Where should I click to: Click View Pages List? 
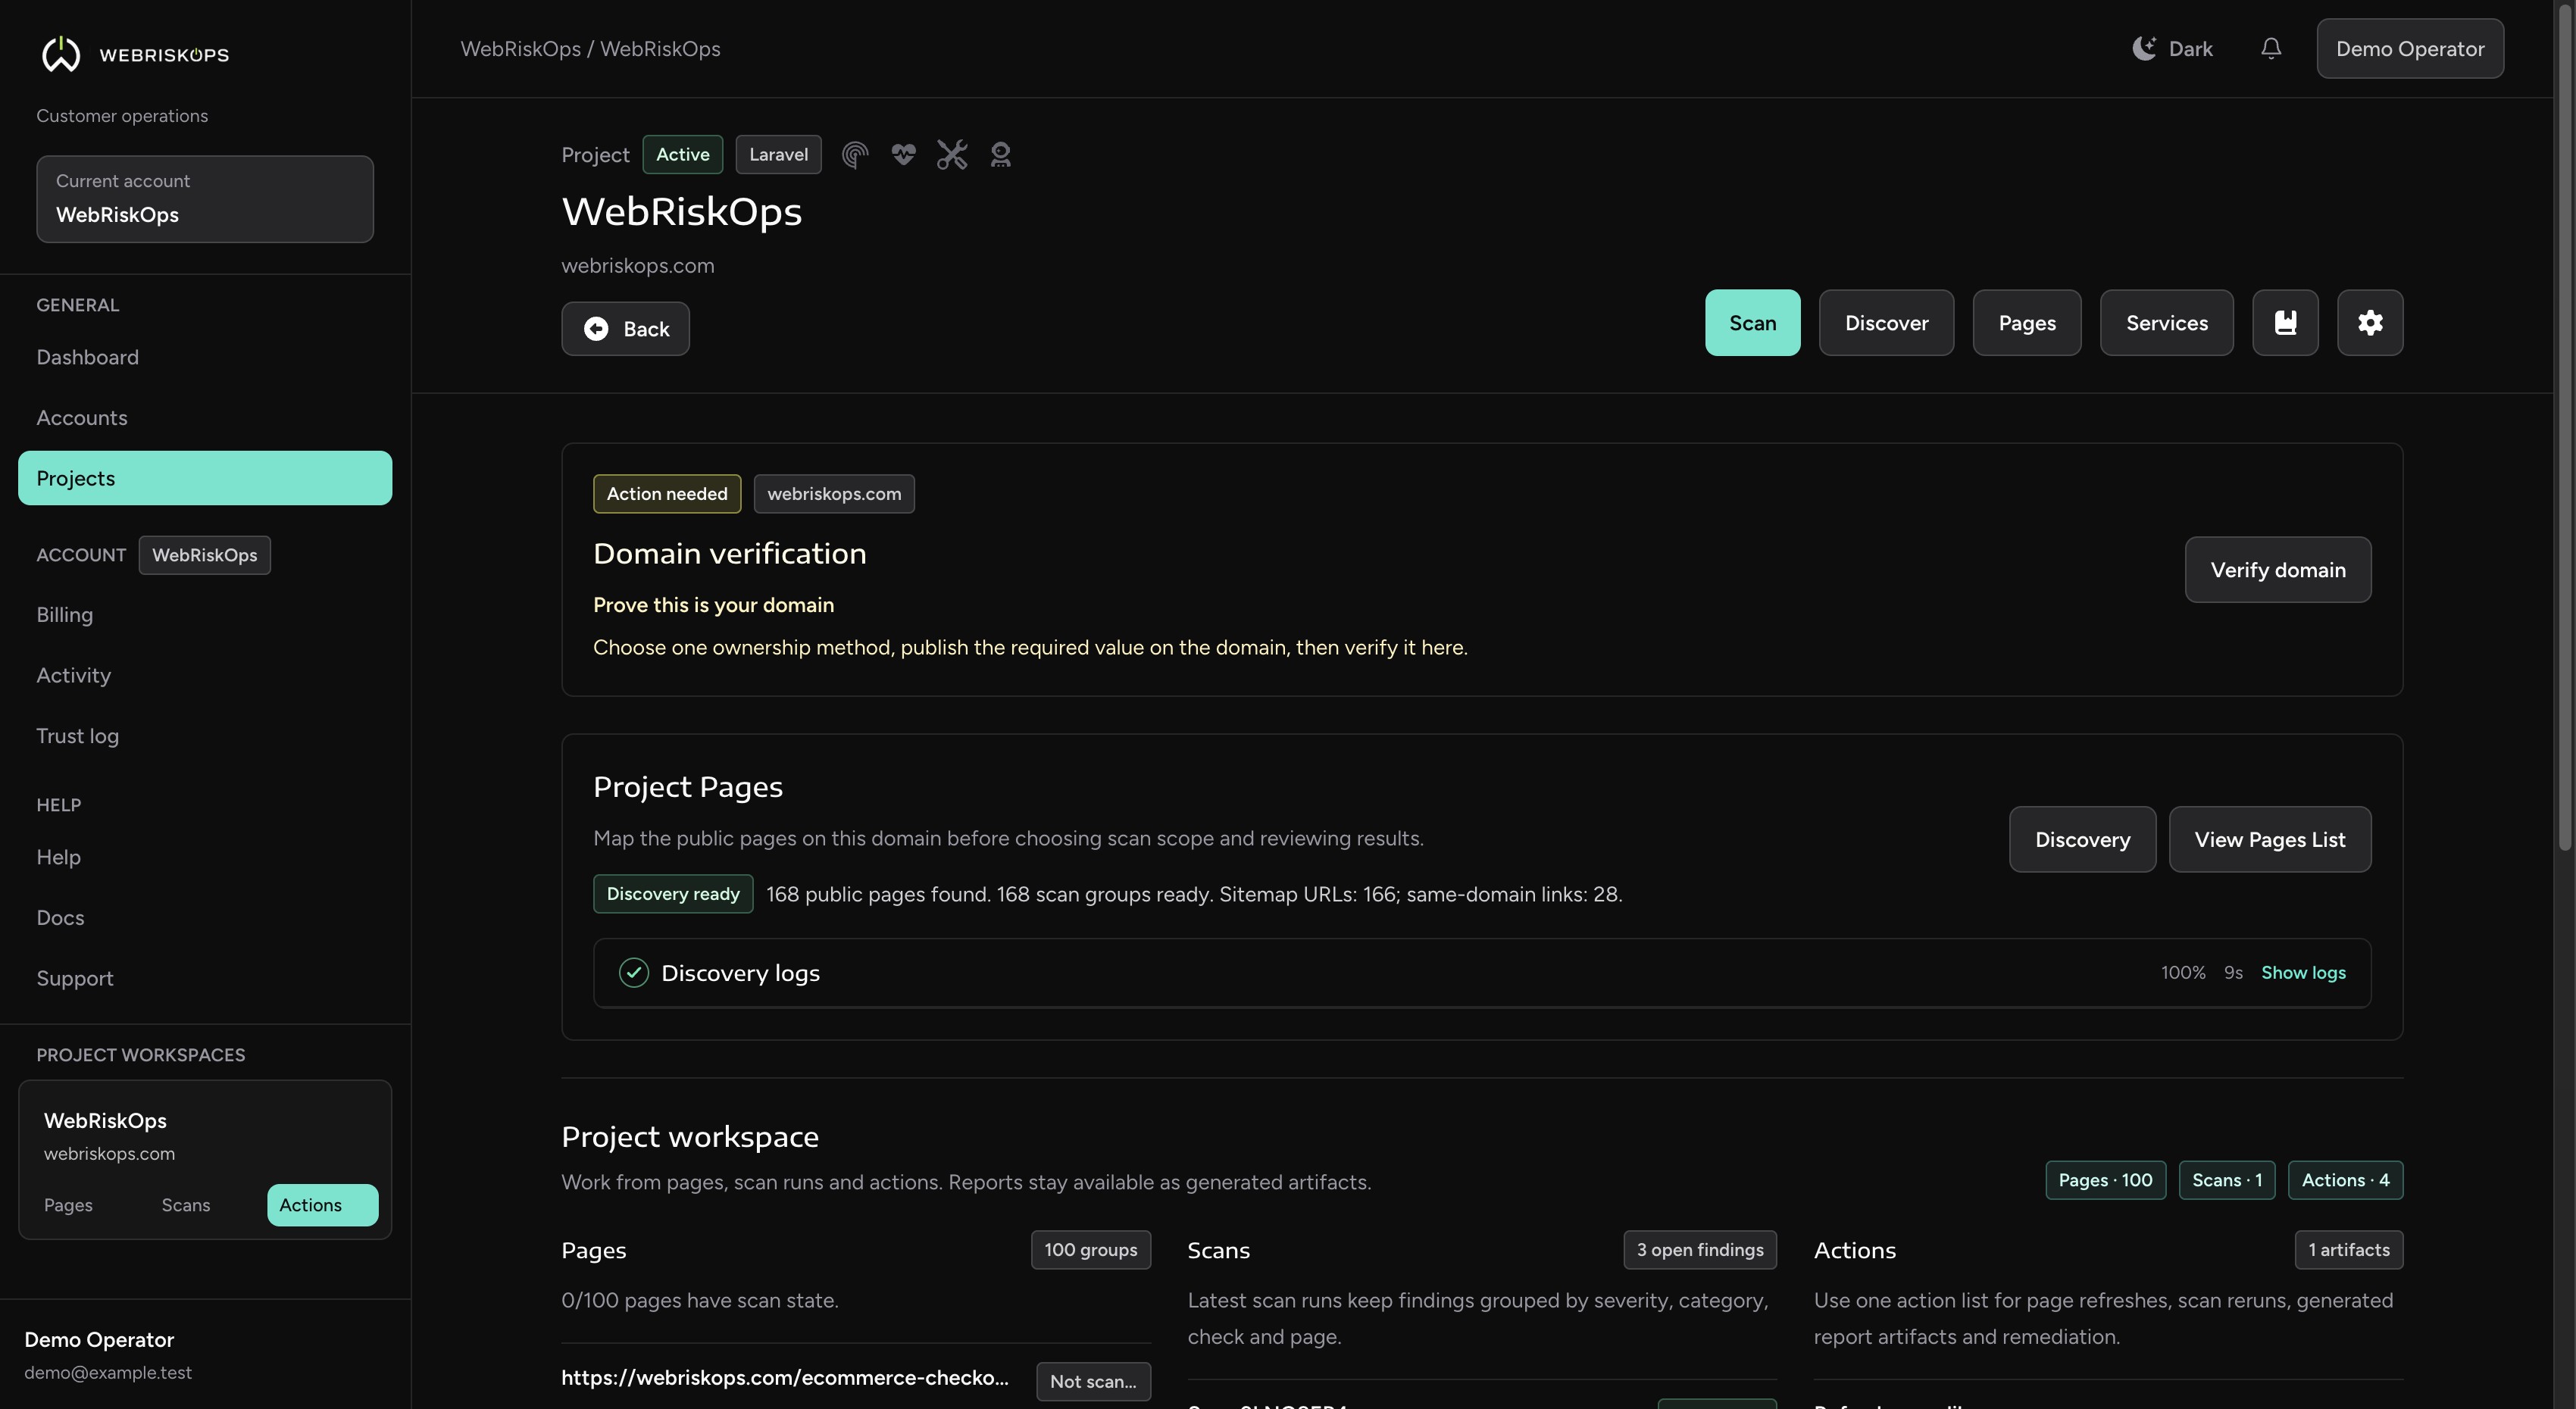click(2269, 840)
